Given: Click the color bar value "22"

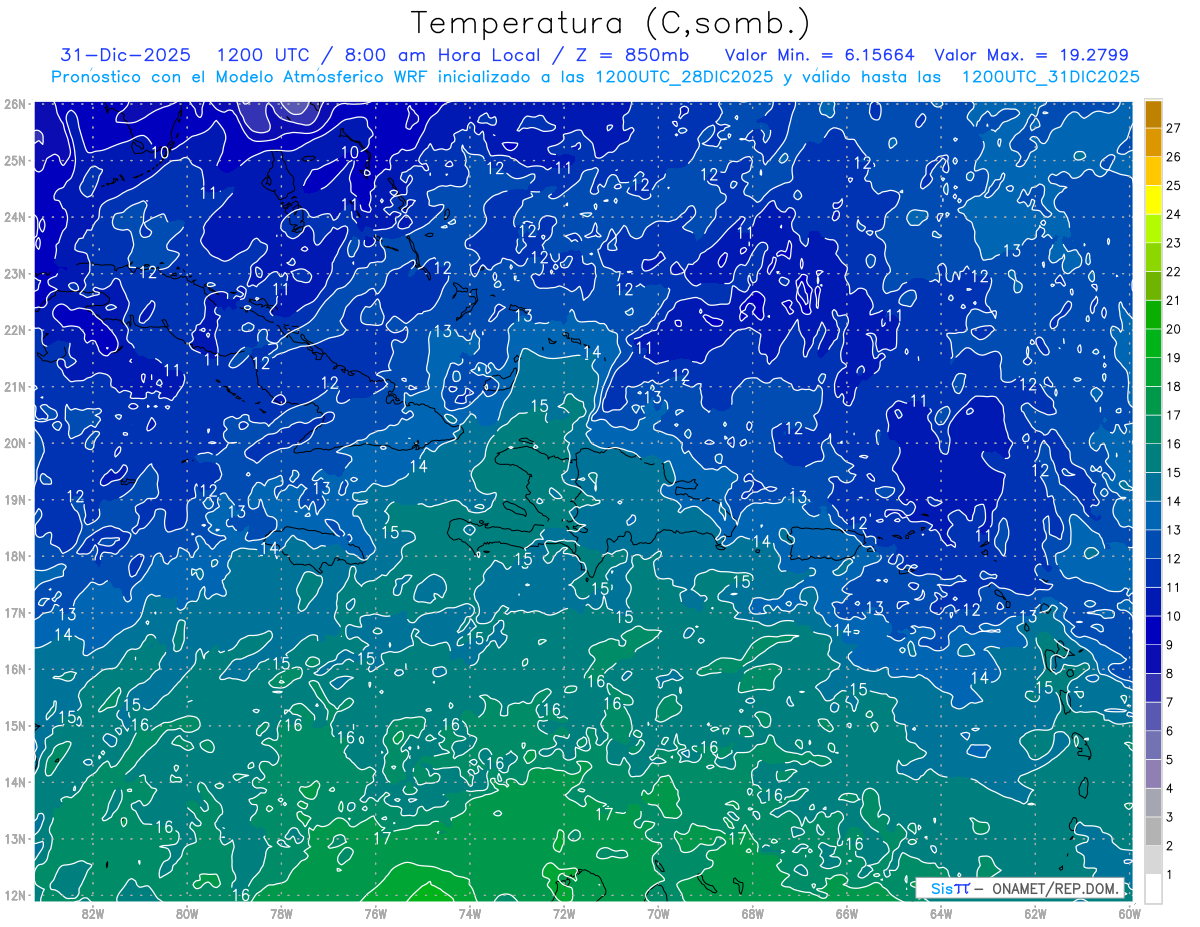Looking at the screenshot, I should click(1174, 272).
